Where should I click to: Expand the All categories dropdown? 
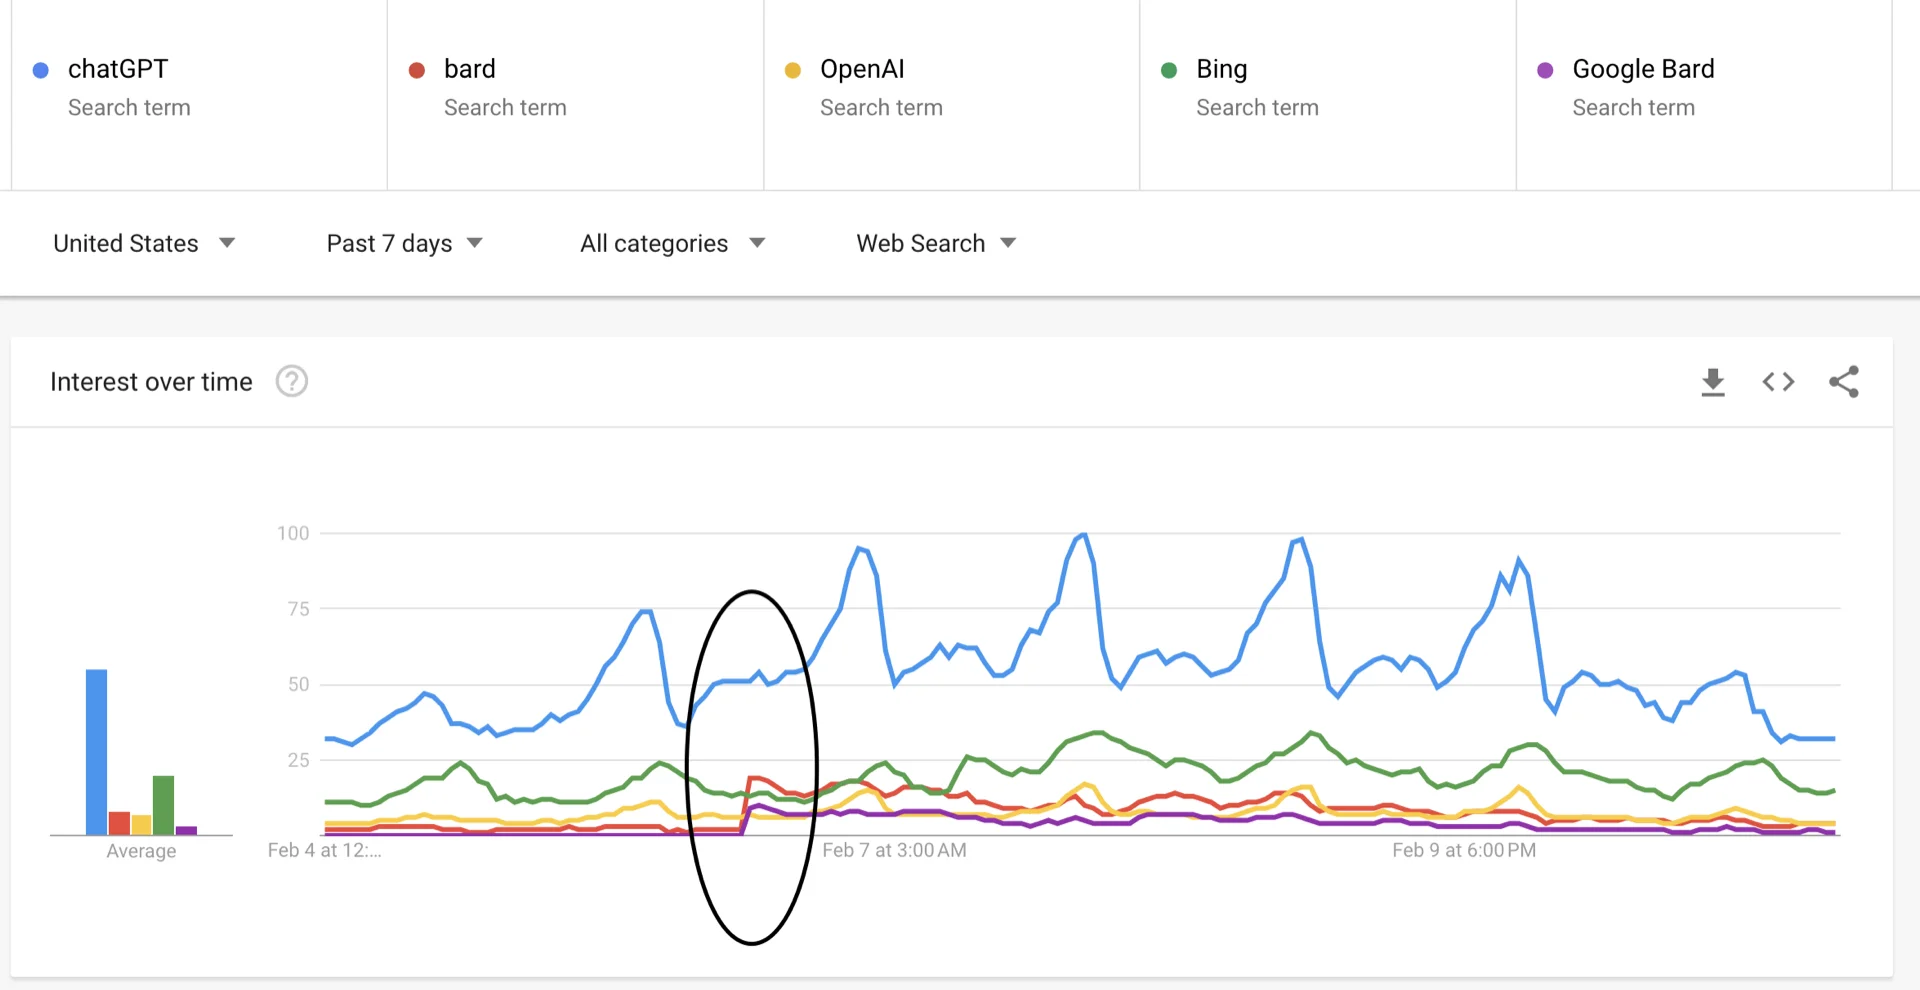tap(672, 243)
